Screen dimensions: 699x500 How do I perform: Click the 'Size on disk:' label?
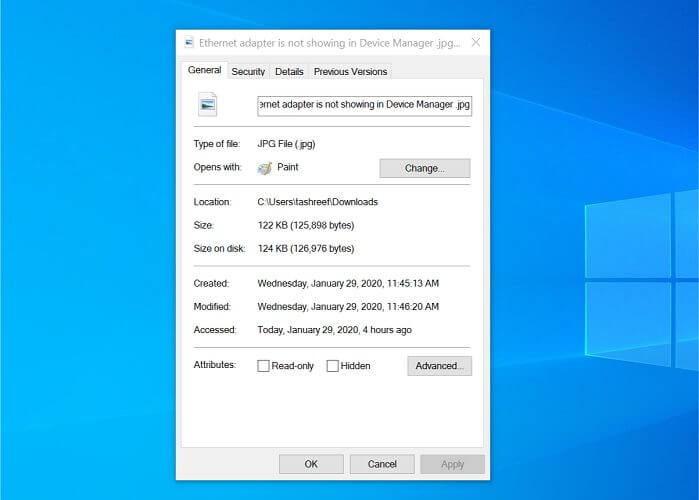click(x=219, y=249)
